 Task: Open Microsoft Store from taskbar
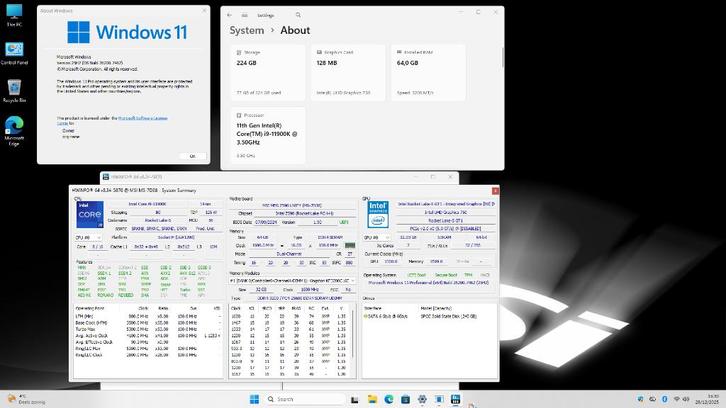(x=406, y=399)
